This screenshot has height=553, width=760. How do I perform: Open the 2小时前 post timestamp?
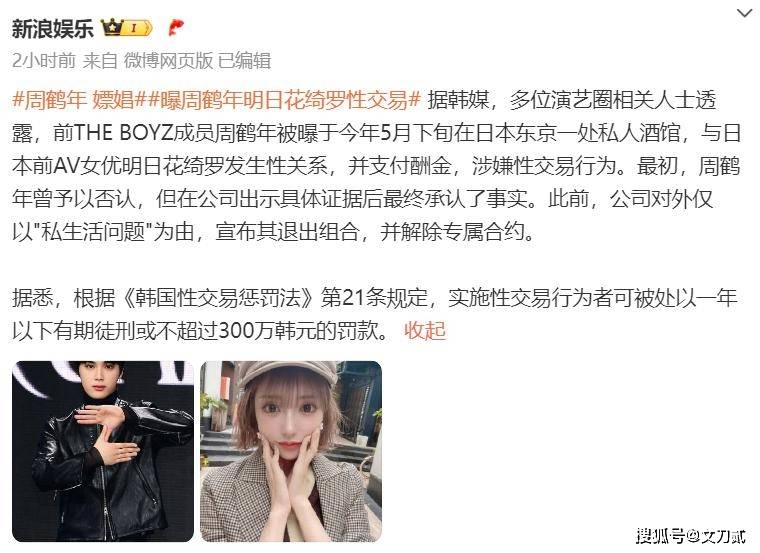[x=44, y=61]
